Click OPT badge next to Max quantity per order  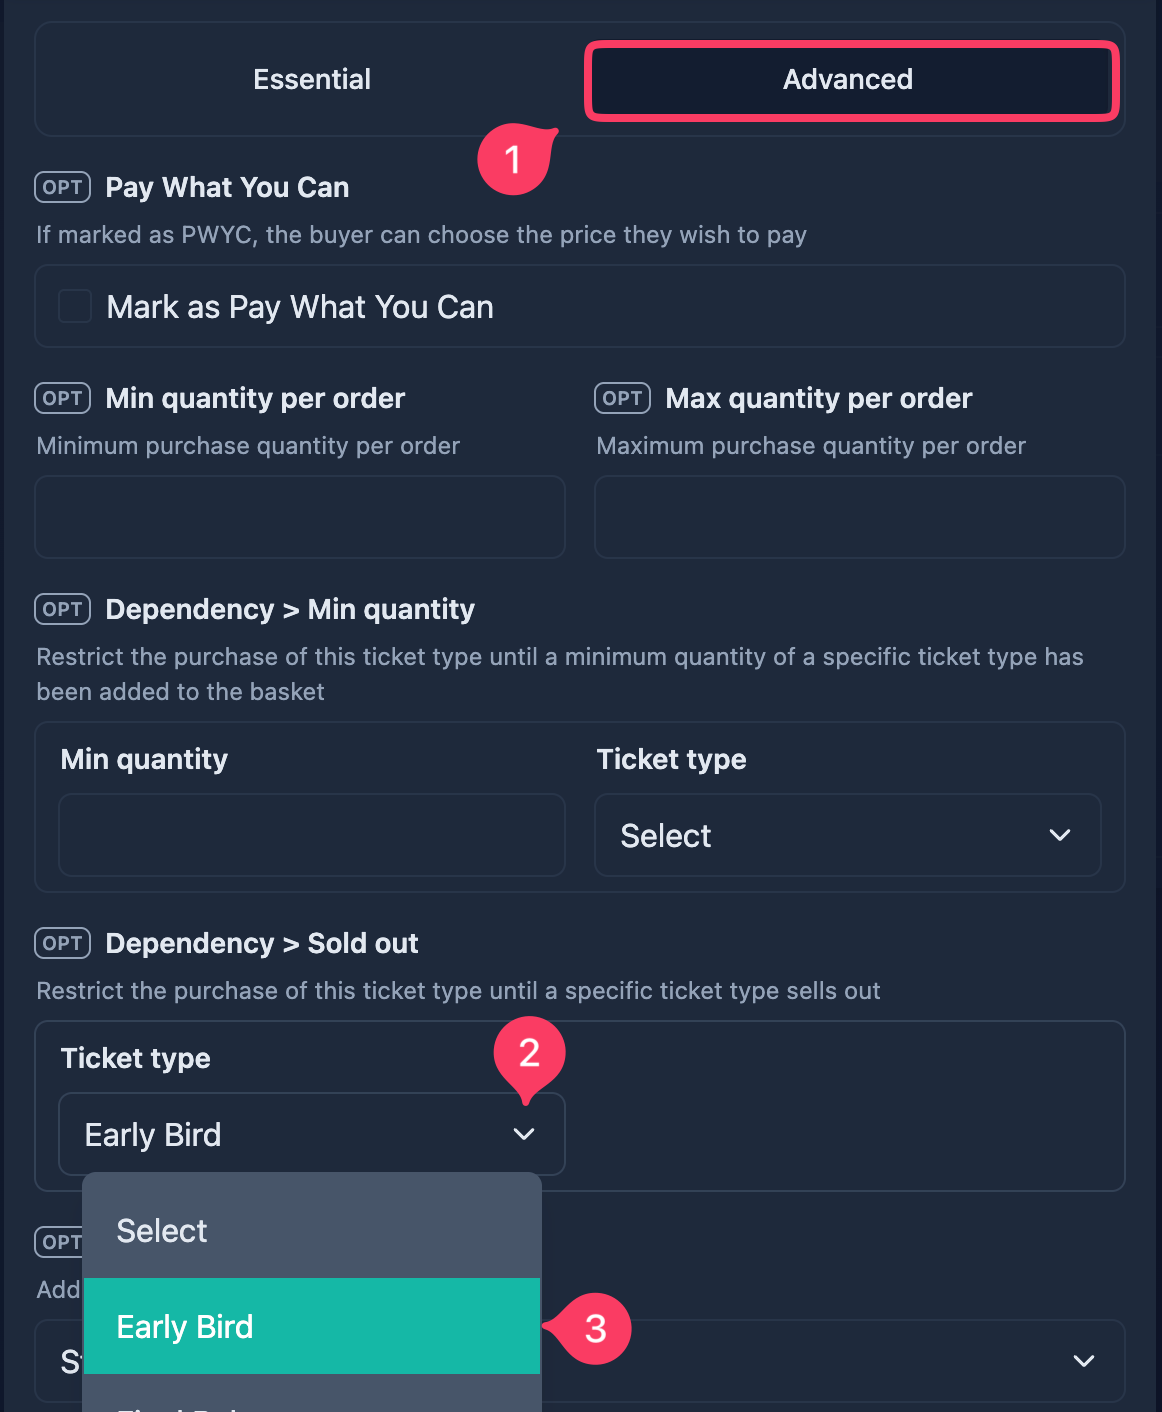click(623, 398)
